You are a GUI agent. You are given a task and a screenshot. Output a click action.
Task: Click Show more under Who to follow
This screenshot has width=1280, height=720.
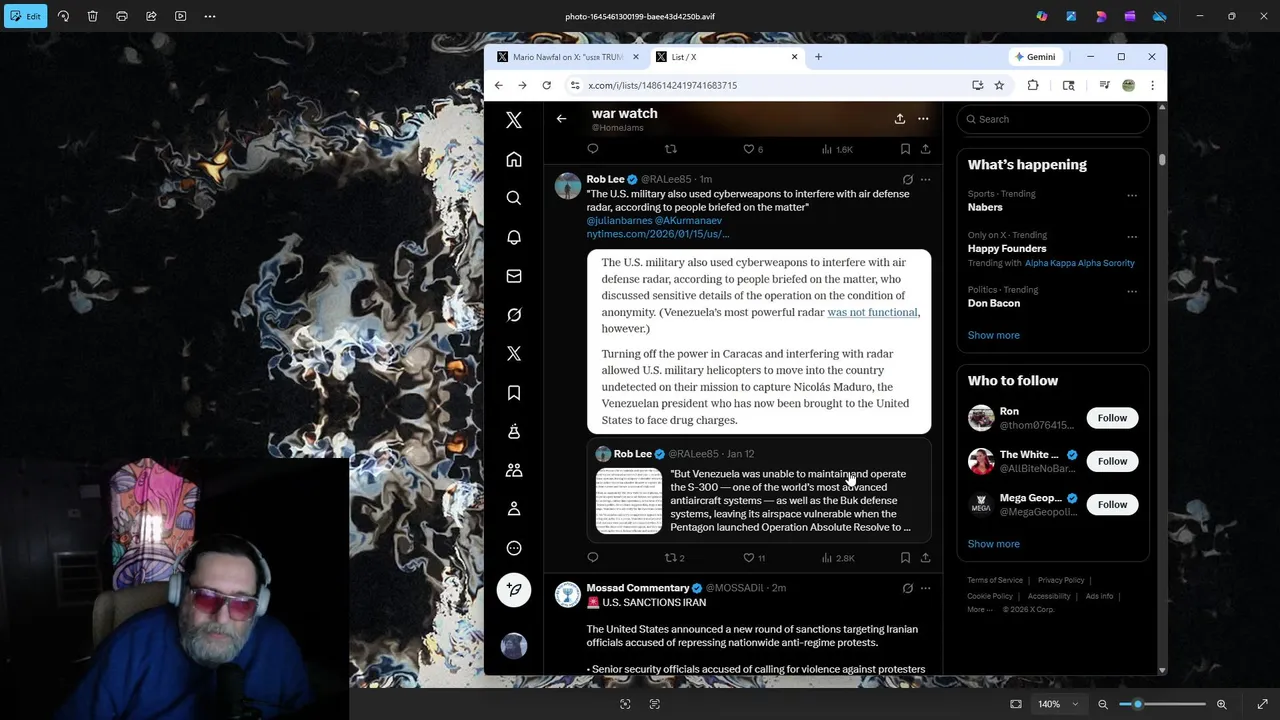point(994,544)
